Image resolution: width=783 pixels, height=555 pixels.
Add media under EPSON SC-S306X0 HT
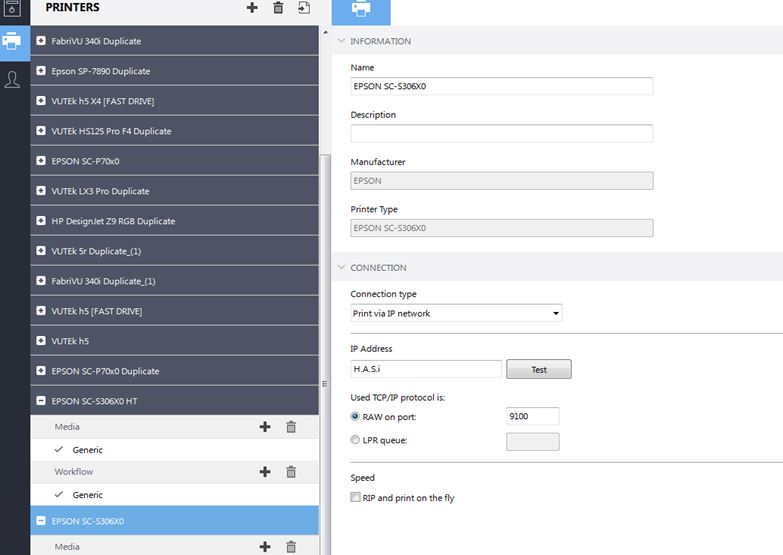tap(265, 427)
